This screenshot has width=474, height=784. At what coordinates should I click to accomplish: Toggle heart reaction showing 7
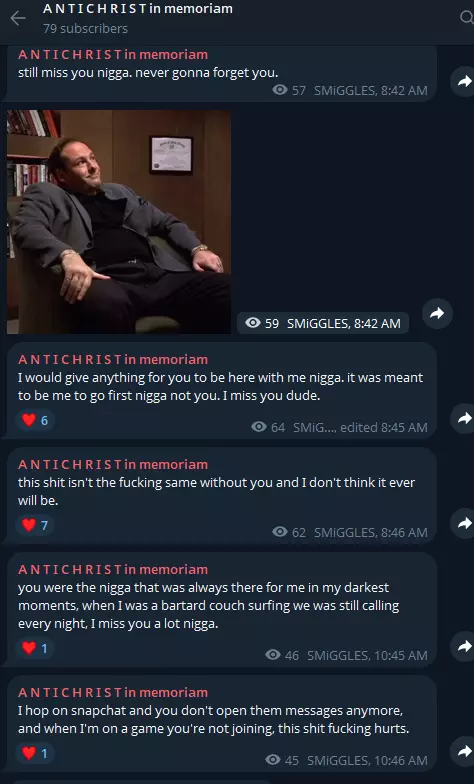pos(35,525)
